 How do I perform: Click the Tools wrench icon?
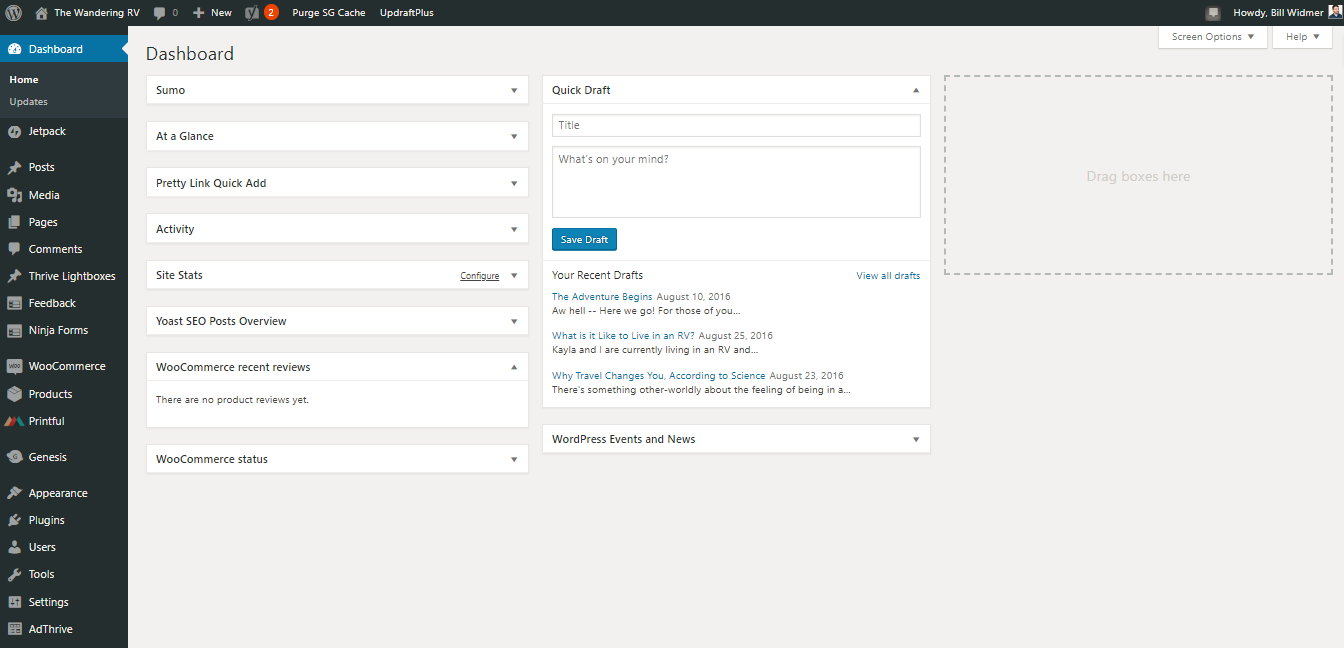click(14, 574)
